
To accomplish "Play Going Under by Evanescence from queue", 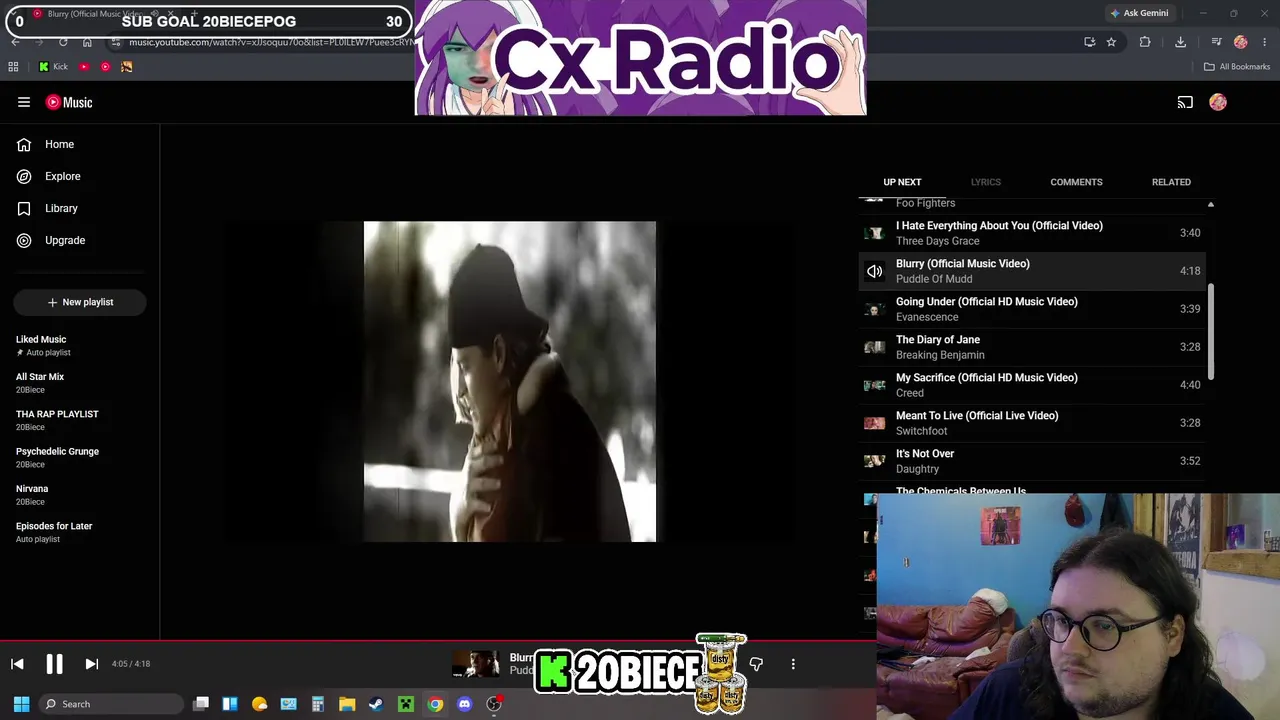I will pos(1031,309).
